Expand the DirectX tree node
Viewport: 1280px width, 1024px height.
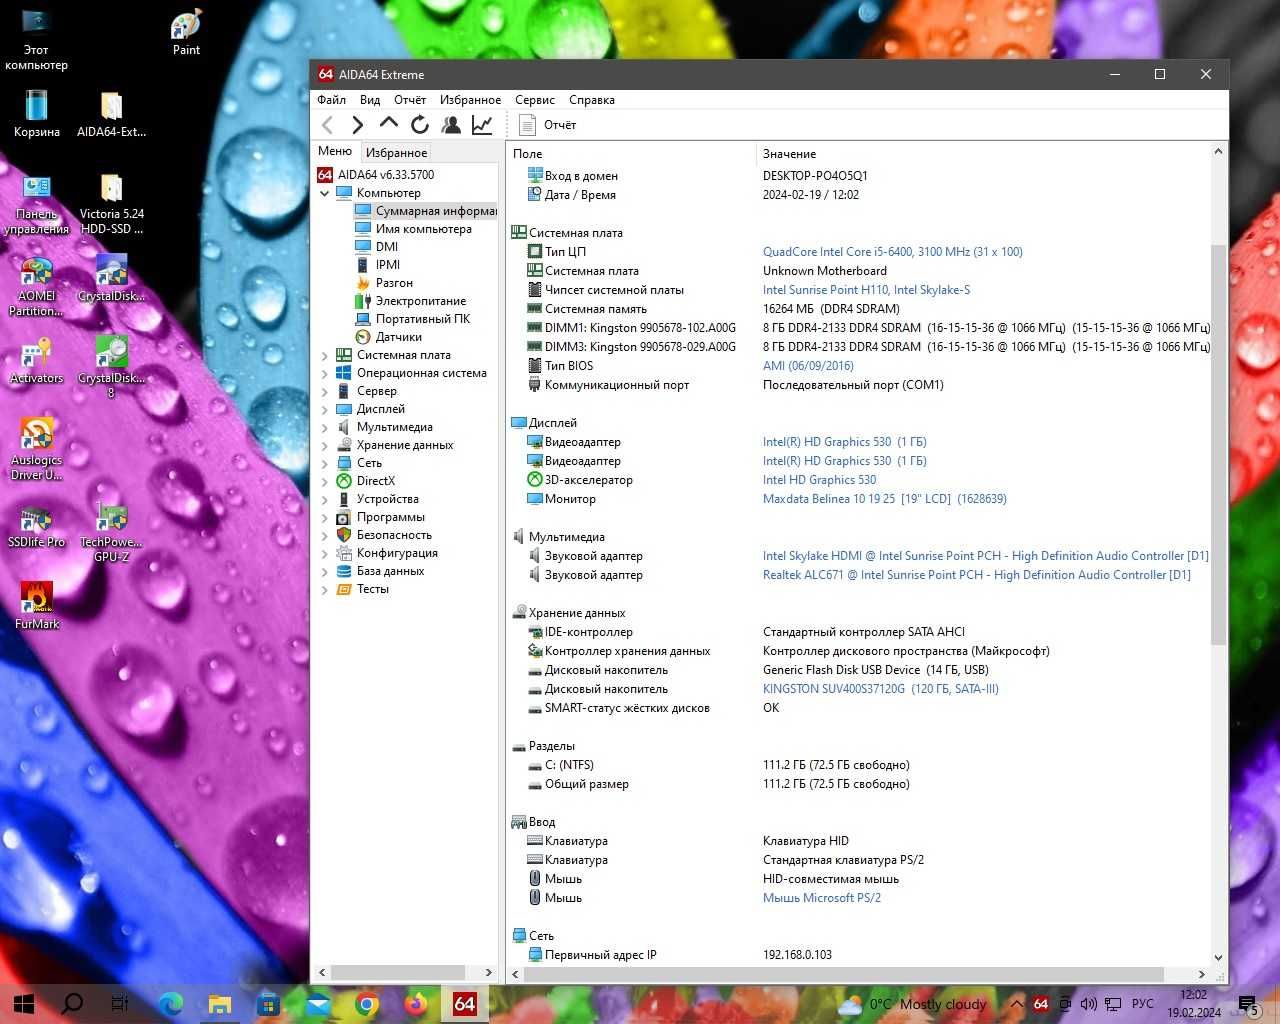click(x=324, y=481)
